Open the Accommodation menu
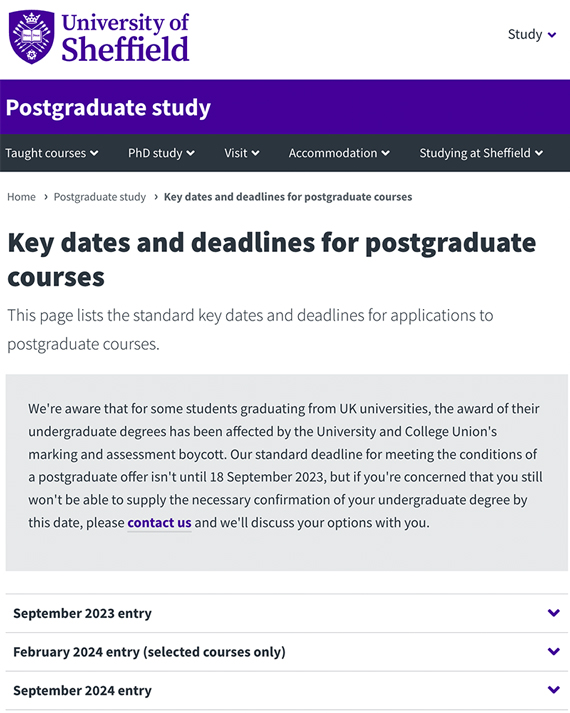Viewport: 570px width, 713px height. point(339,153)
